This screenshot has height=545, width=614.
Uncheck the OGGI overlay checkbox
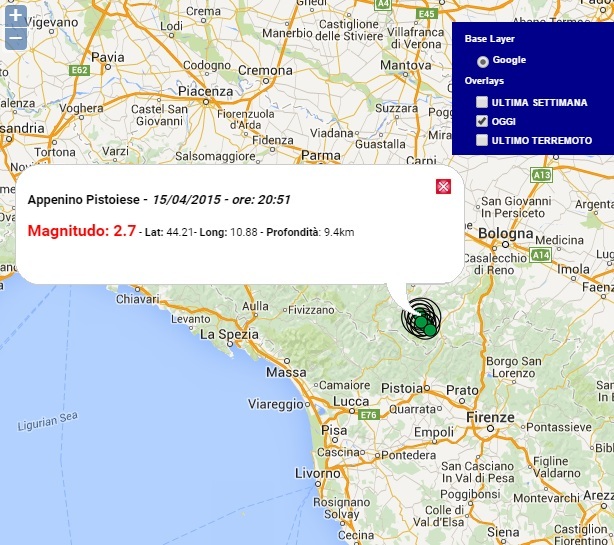(482, 121)
